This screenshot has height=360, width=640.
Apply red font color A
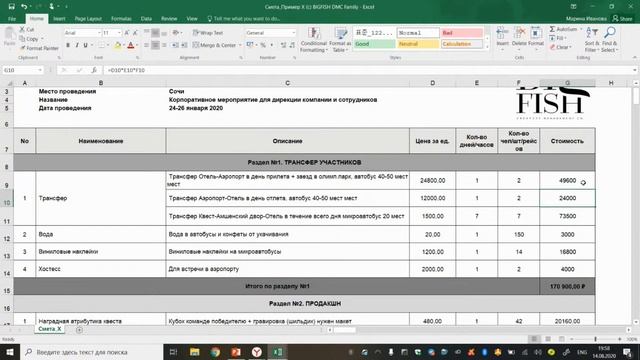tap(131, 45)
